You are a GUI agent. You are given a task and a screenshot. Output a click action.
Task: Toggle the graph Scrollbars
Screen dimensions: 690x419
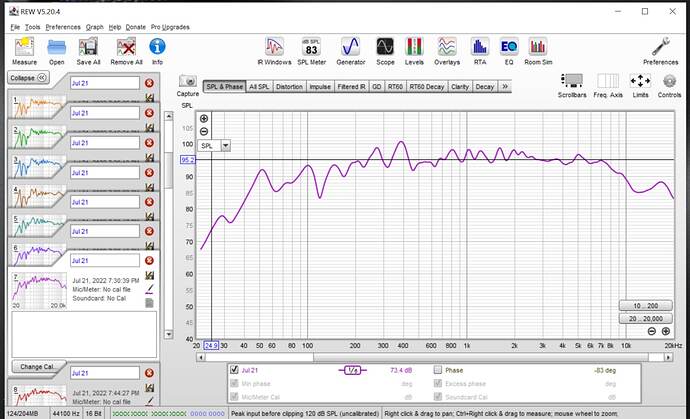(572, 85)
